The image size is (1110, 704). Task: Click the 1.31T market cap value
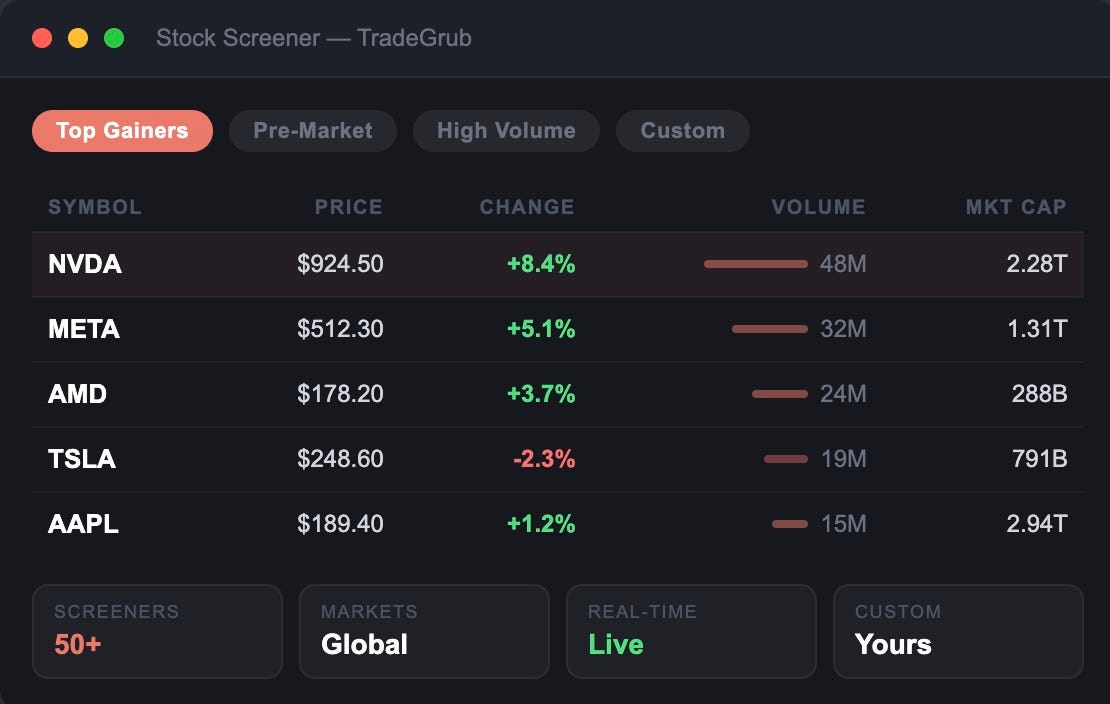tap(1036, 329)
